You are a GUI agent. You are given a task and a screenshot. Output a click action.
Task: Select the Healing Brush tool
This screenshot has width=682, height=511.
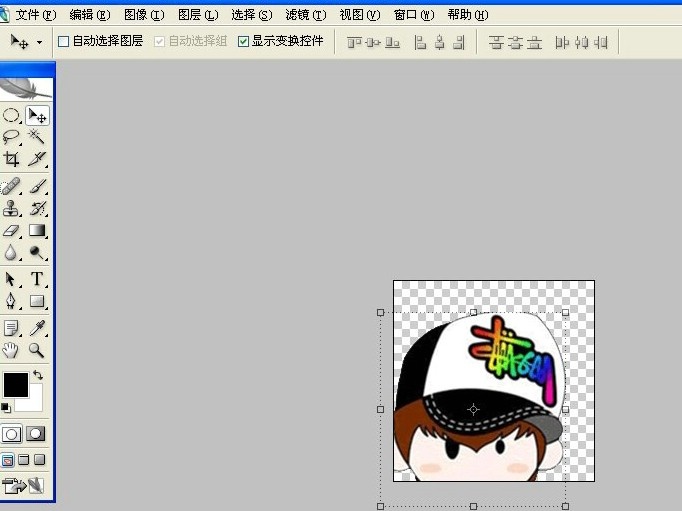click(11, 187)
